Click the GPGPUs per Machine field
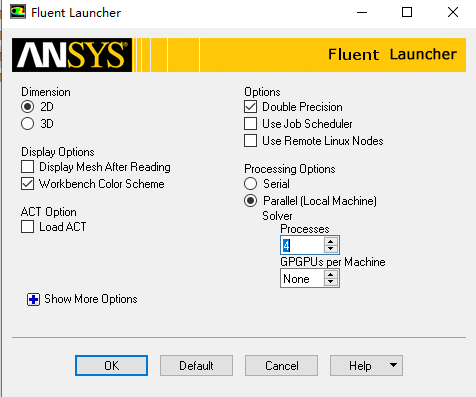Image resolution: width=476 pixels, height=397 pixels. point(302,279)
